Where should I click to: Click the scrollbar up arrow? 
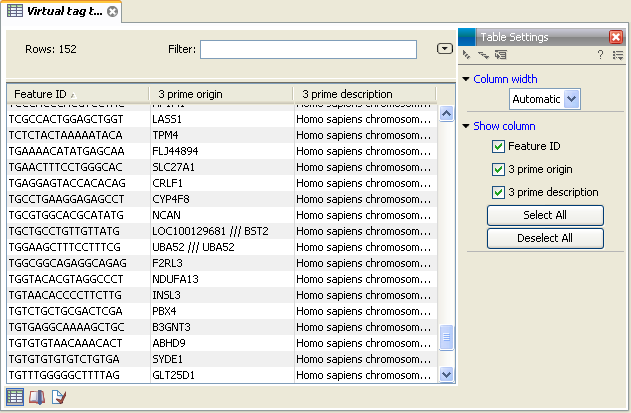446,114
